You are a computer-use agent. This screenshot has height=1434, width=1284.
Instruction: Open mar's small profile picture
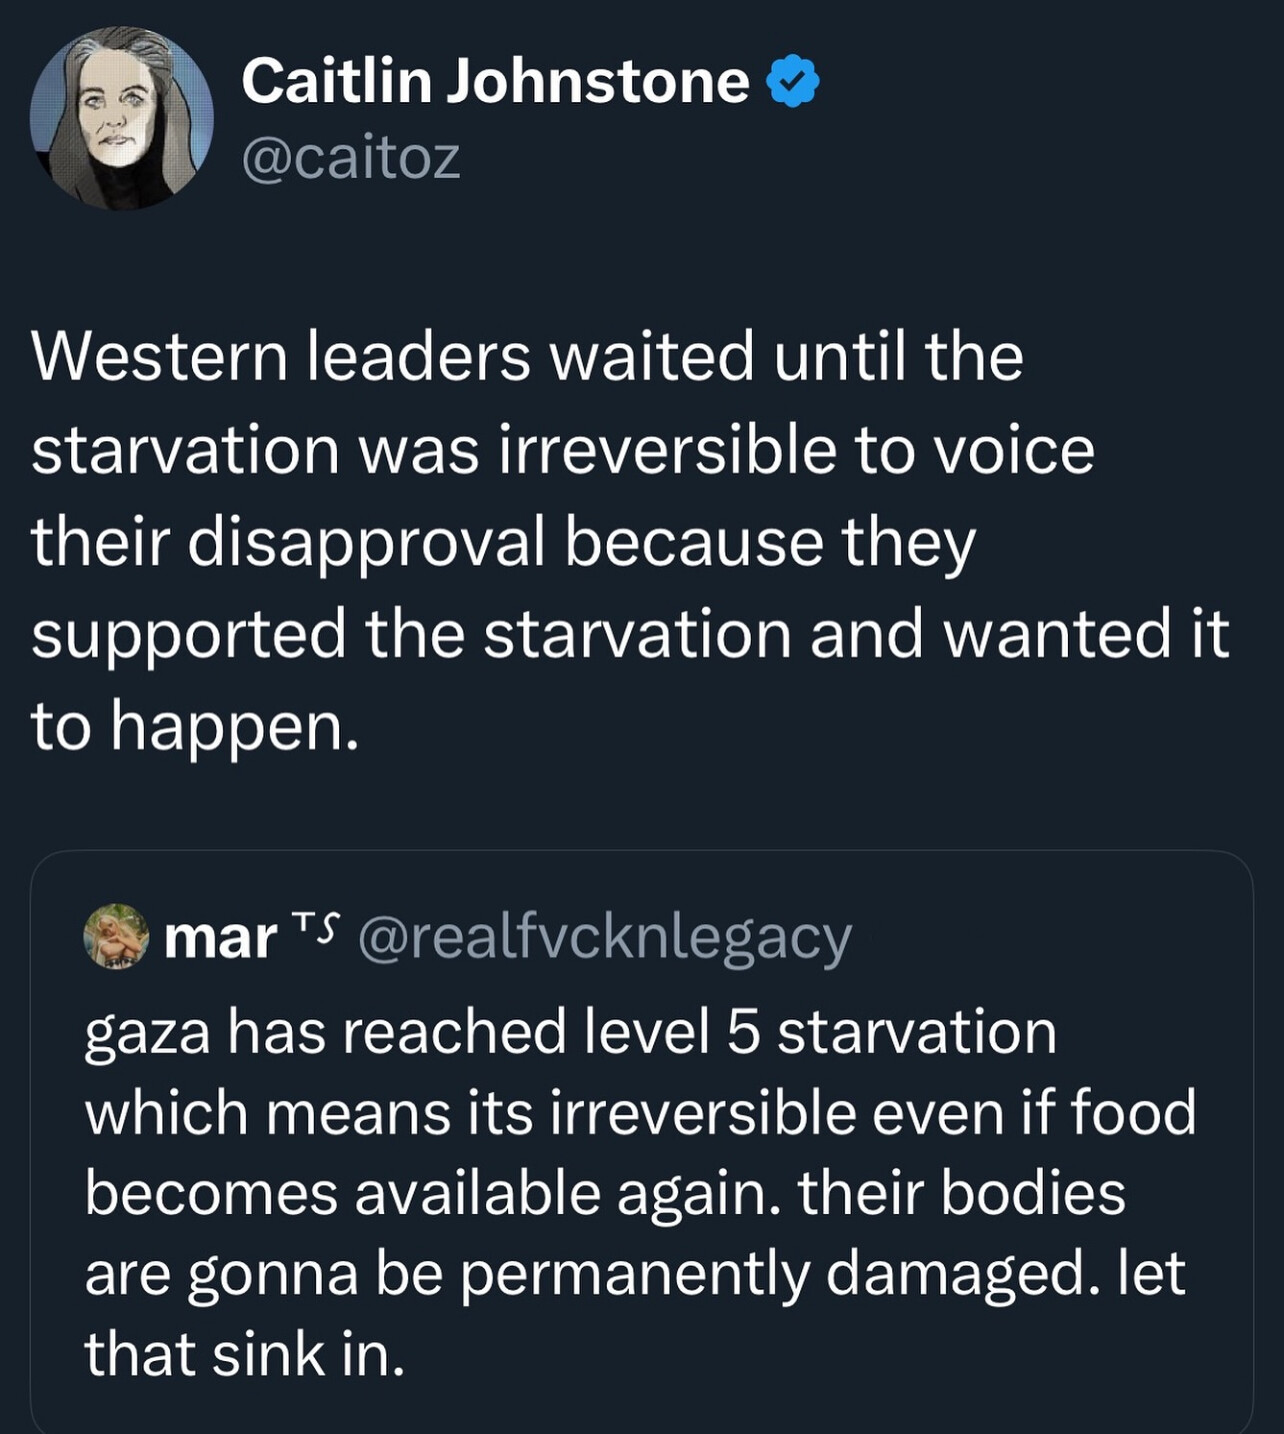coord(116,938)
